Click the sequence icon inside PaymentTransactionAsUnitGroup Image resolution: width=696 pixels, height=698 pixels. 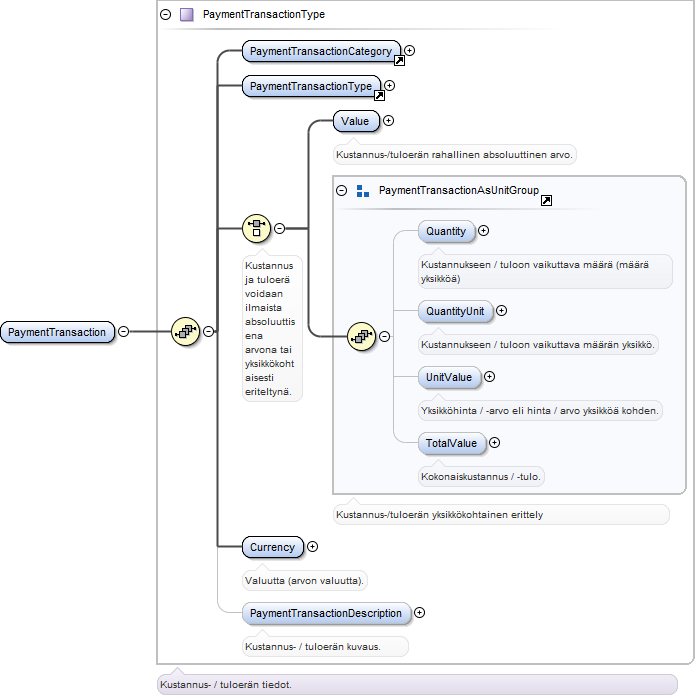tap(361, 336)
